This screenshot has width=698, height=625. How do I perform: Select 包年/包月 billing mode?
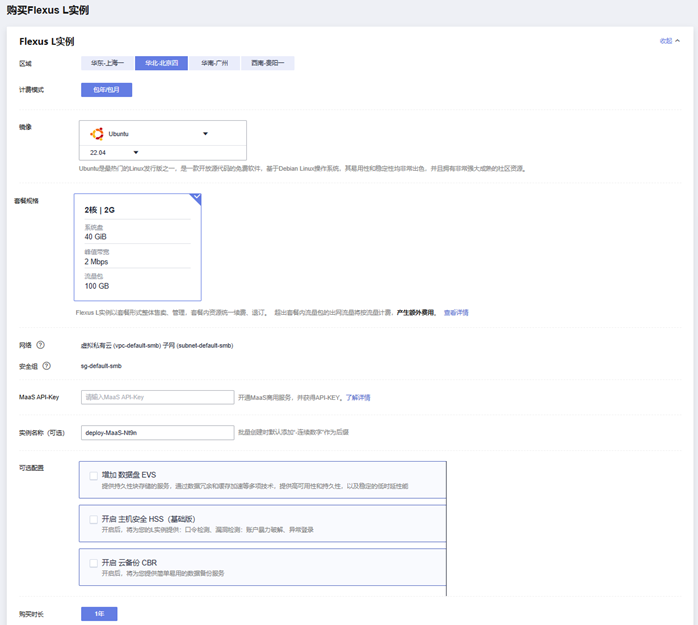click(x=106, y=89)
